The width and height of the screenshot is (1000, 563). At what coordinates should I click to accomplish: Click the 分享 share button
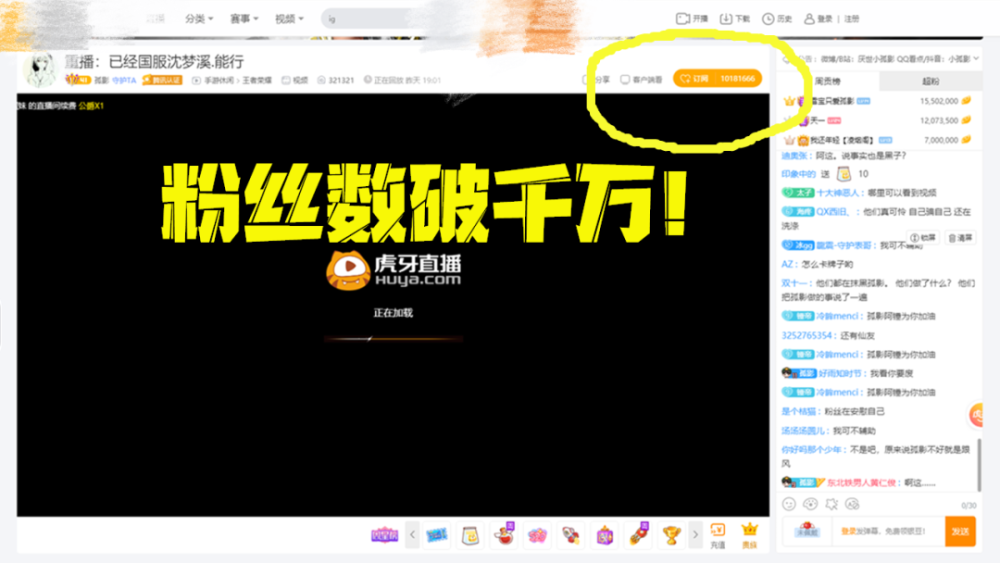click(x=596, y=80)
